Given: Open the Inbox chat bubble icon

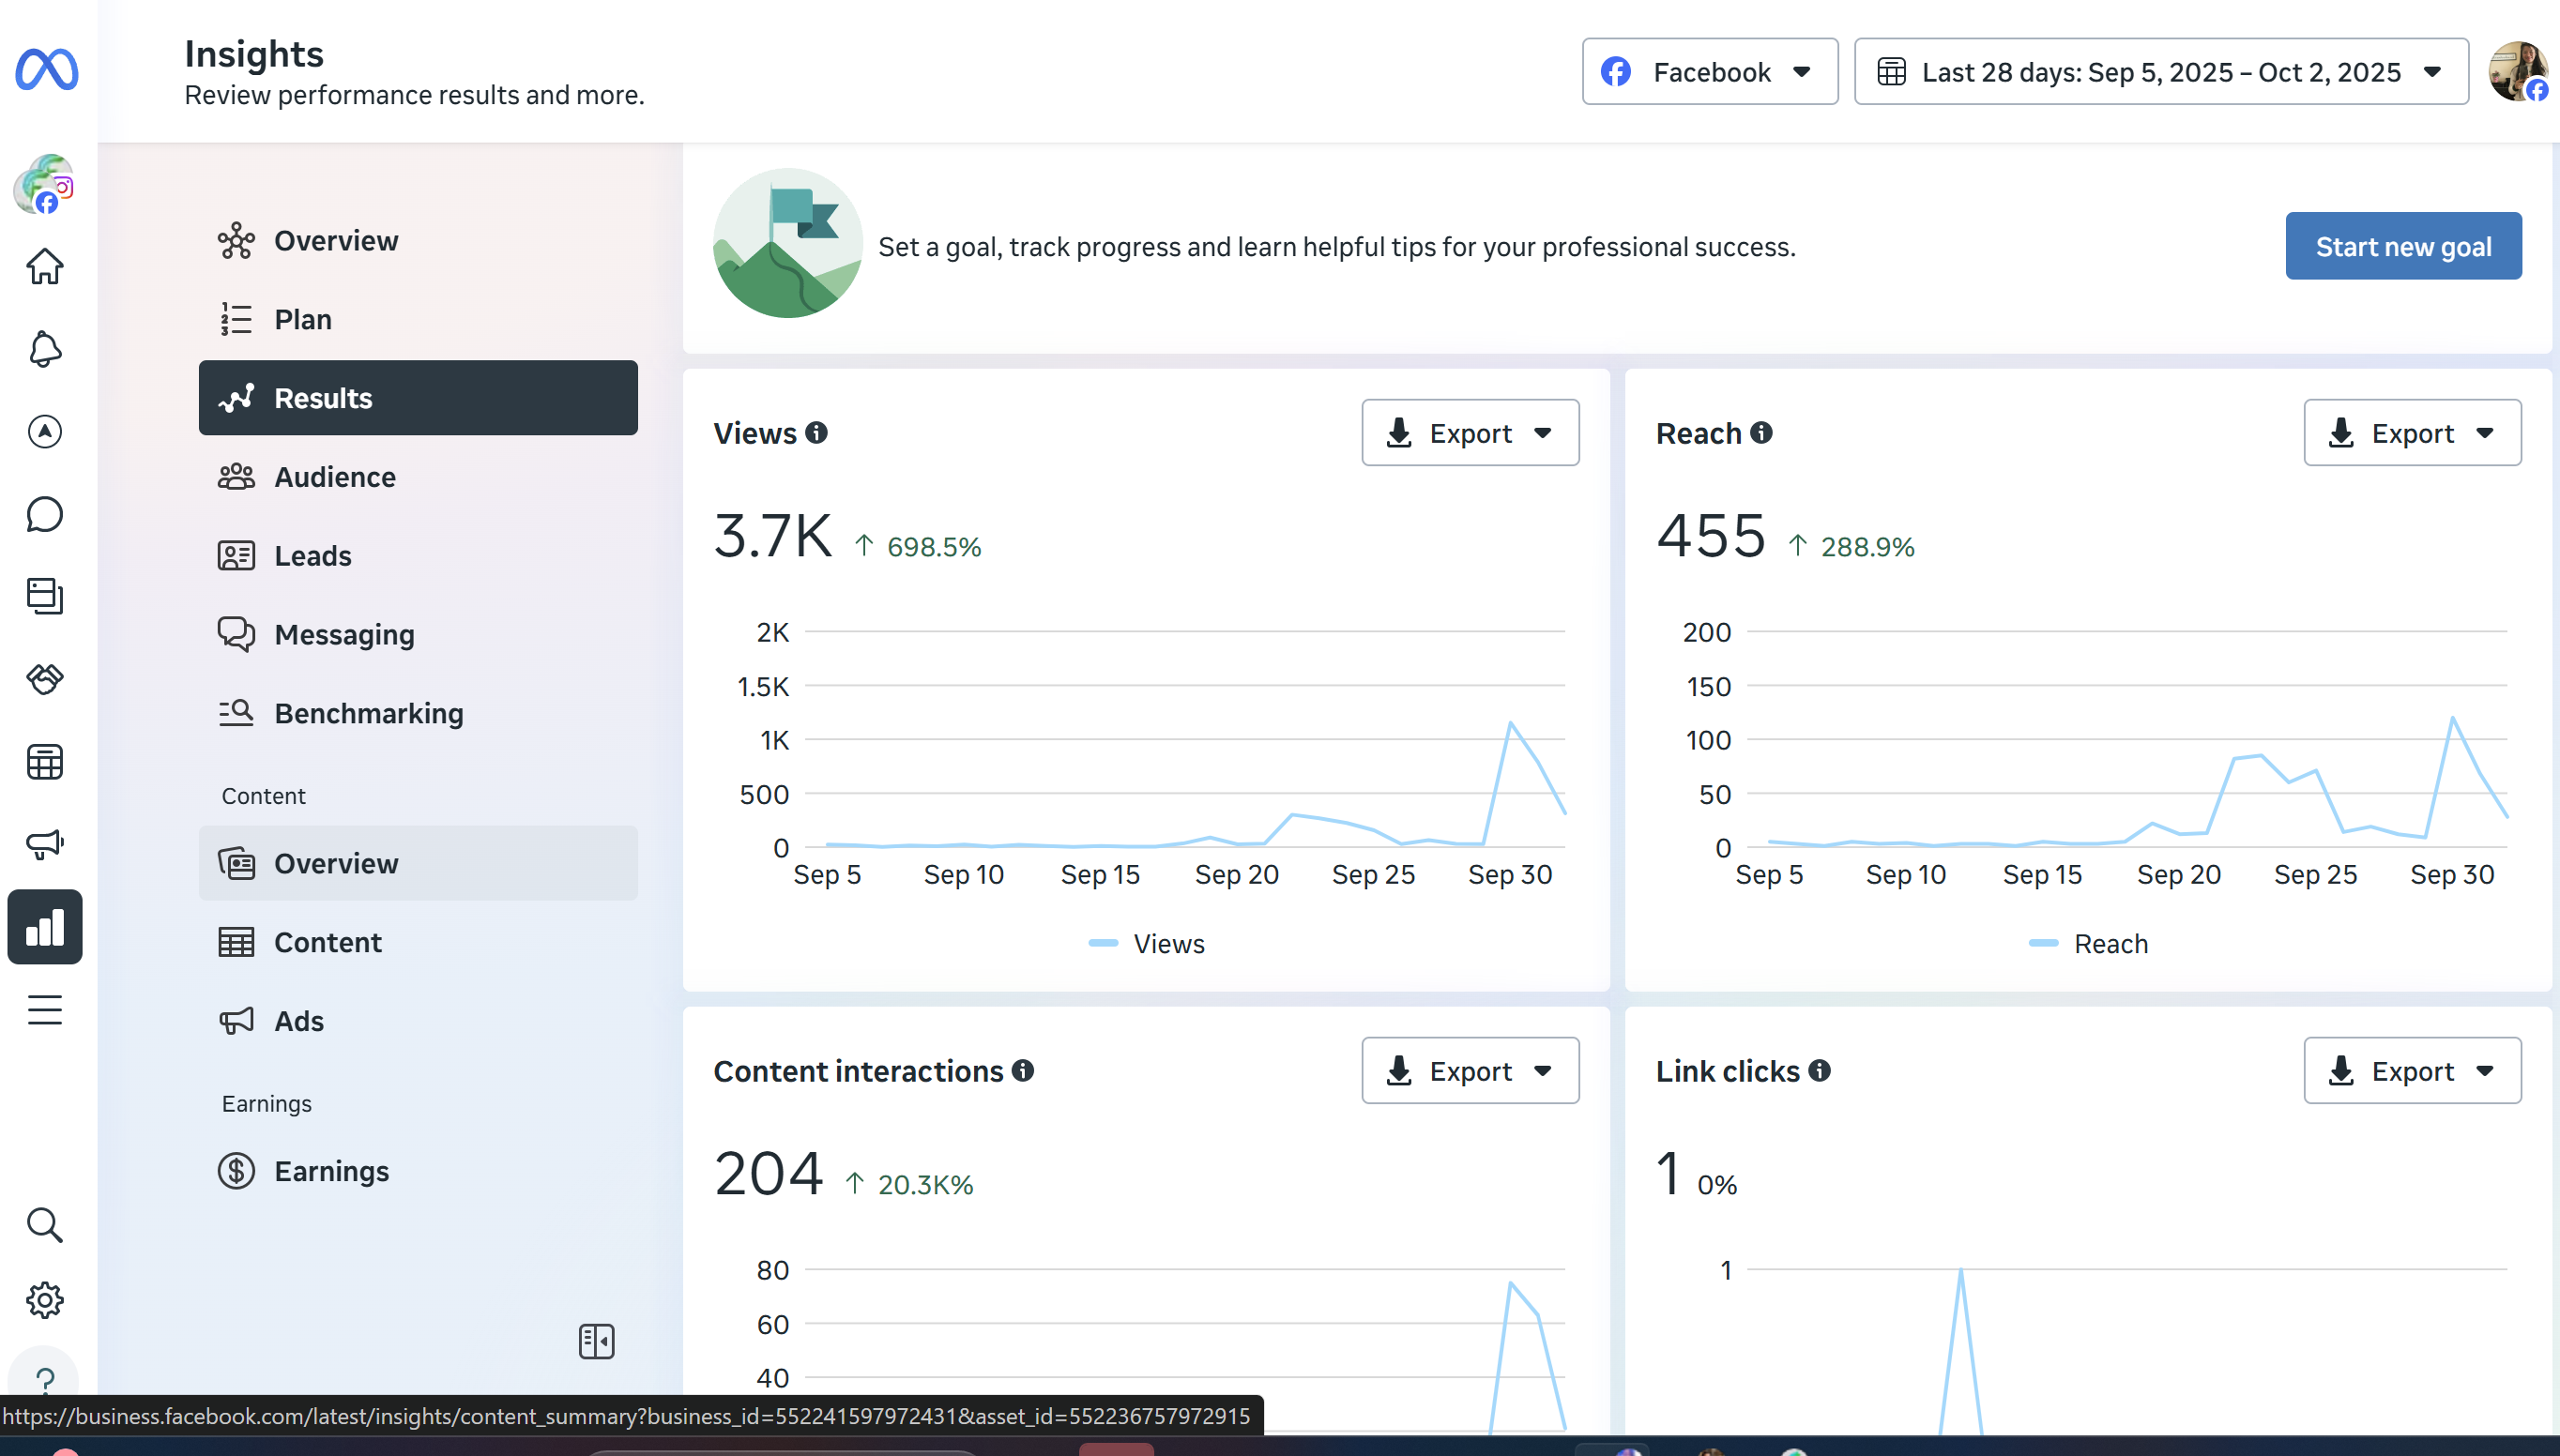Looking at the screenshot, I should click(45, 515).
